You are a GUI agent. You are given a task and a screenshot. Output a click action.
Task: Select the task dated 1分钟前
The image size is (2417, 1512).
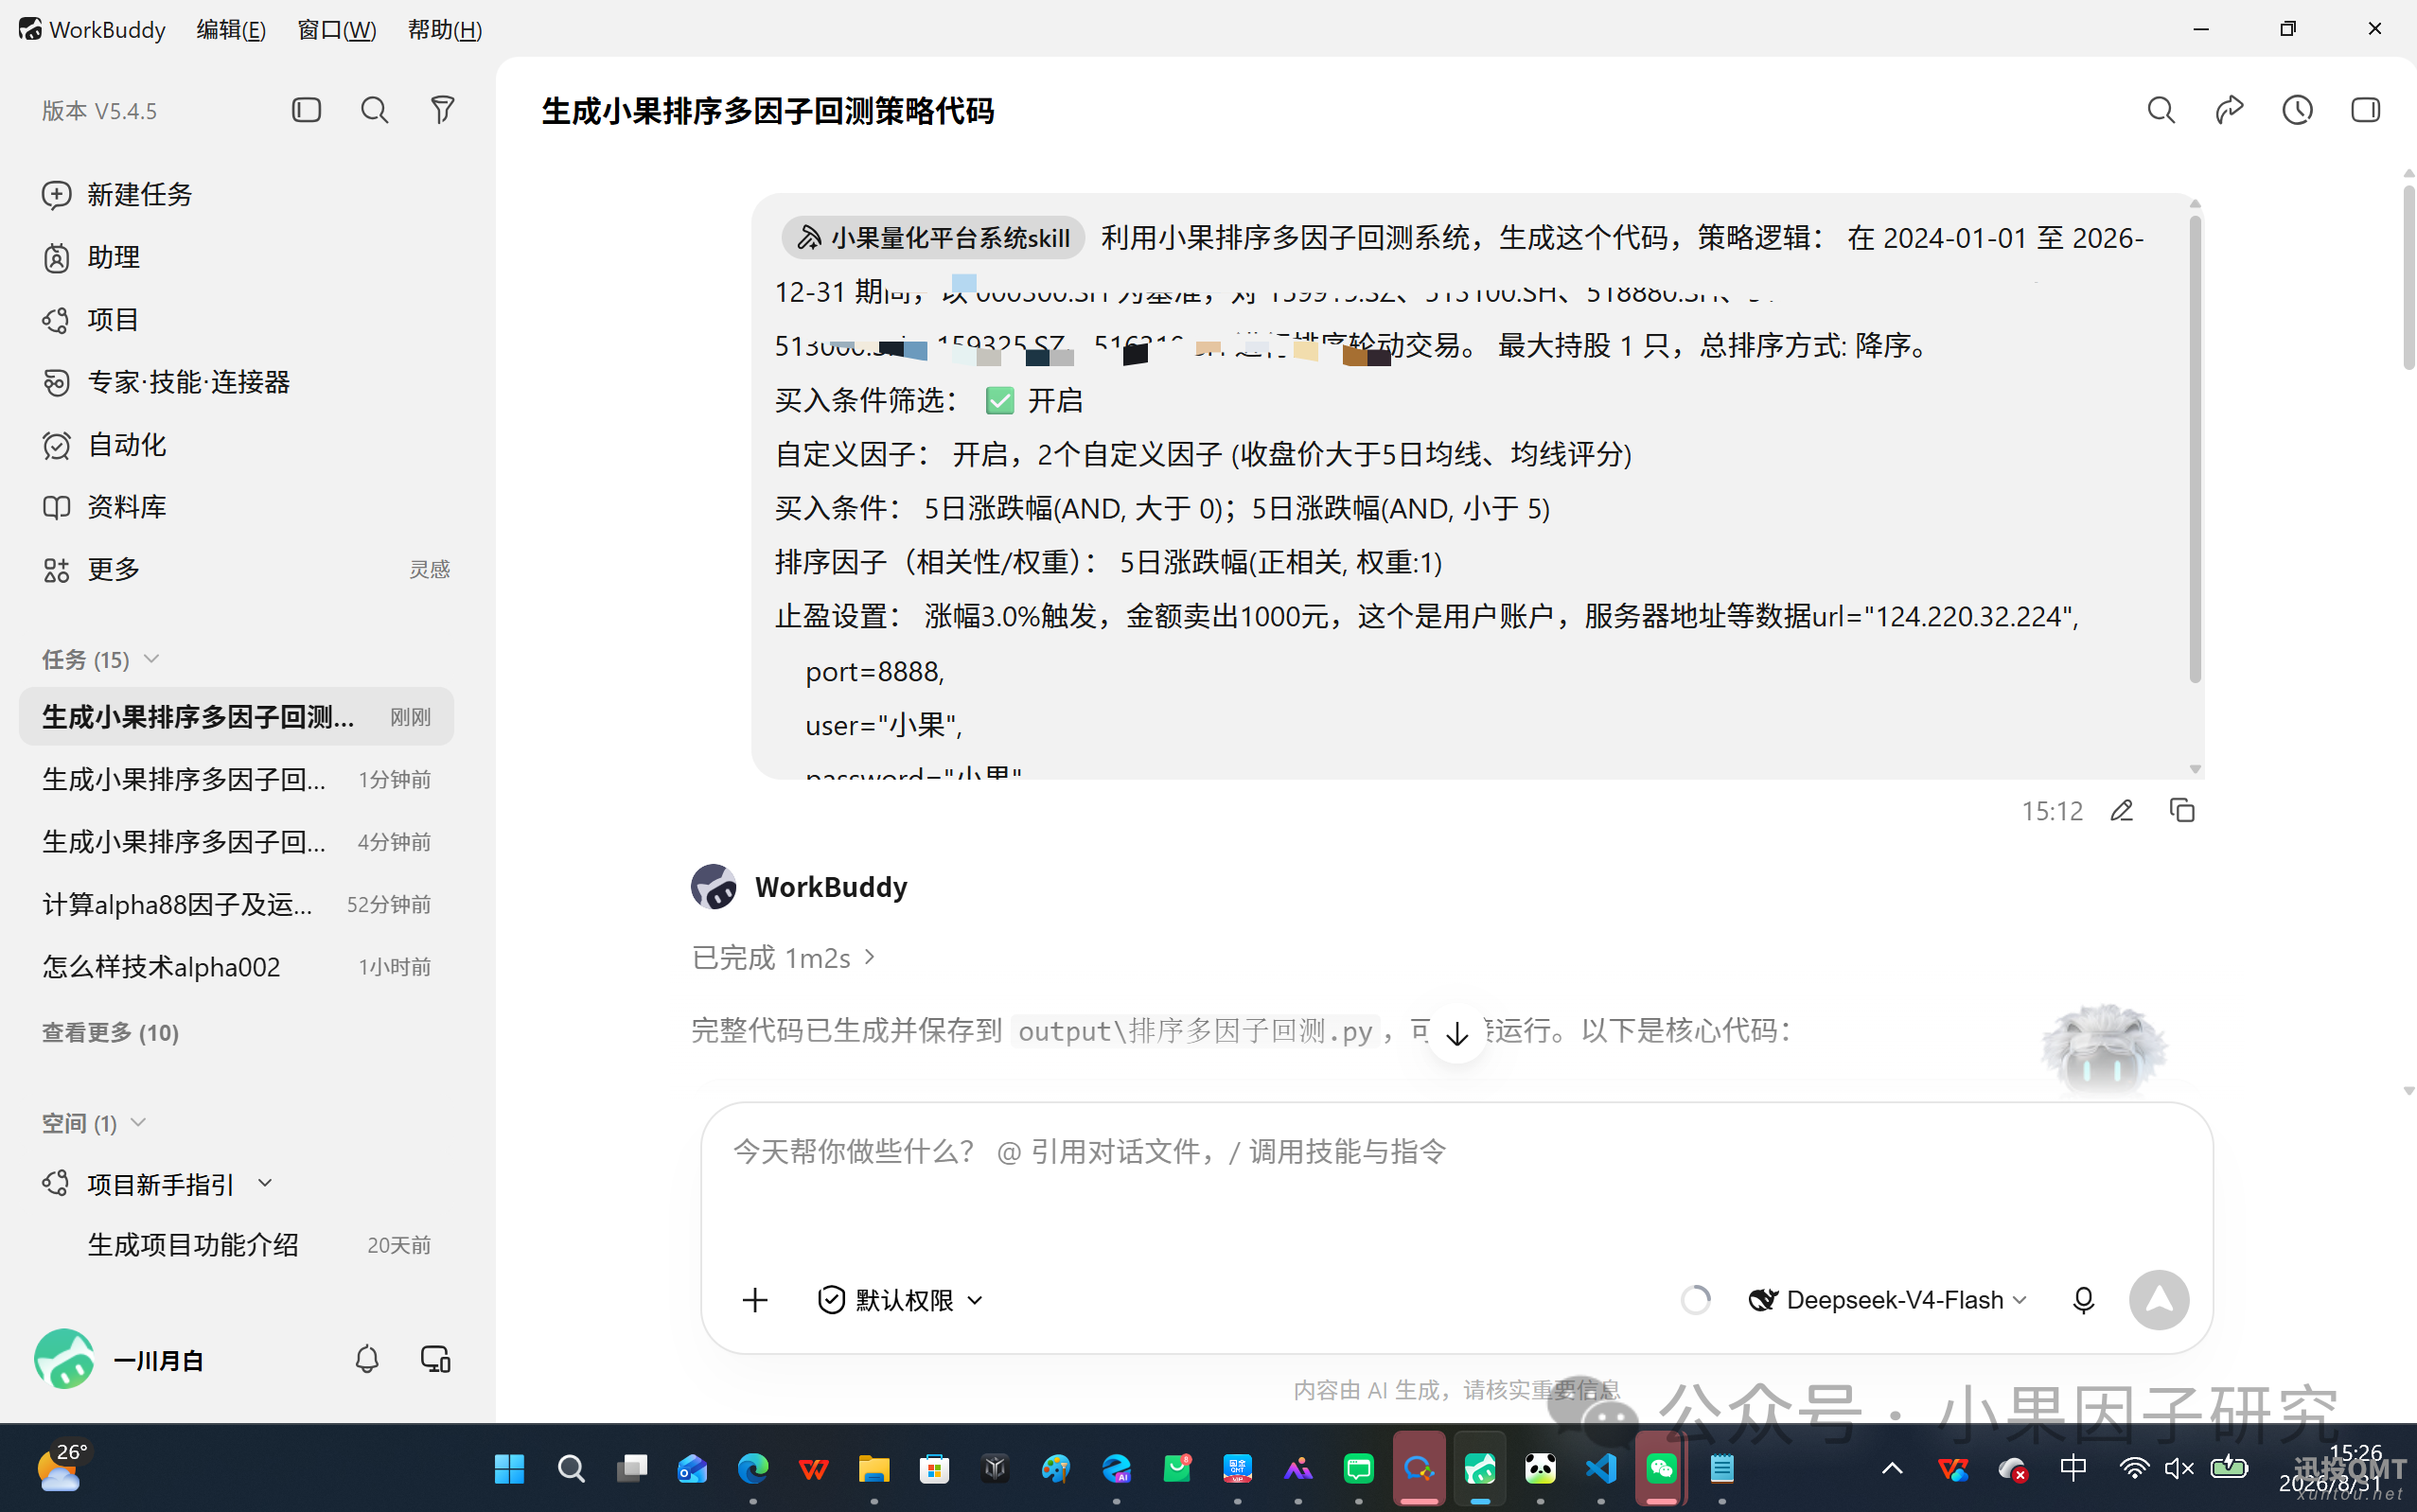[236, 779]
